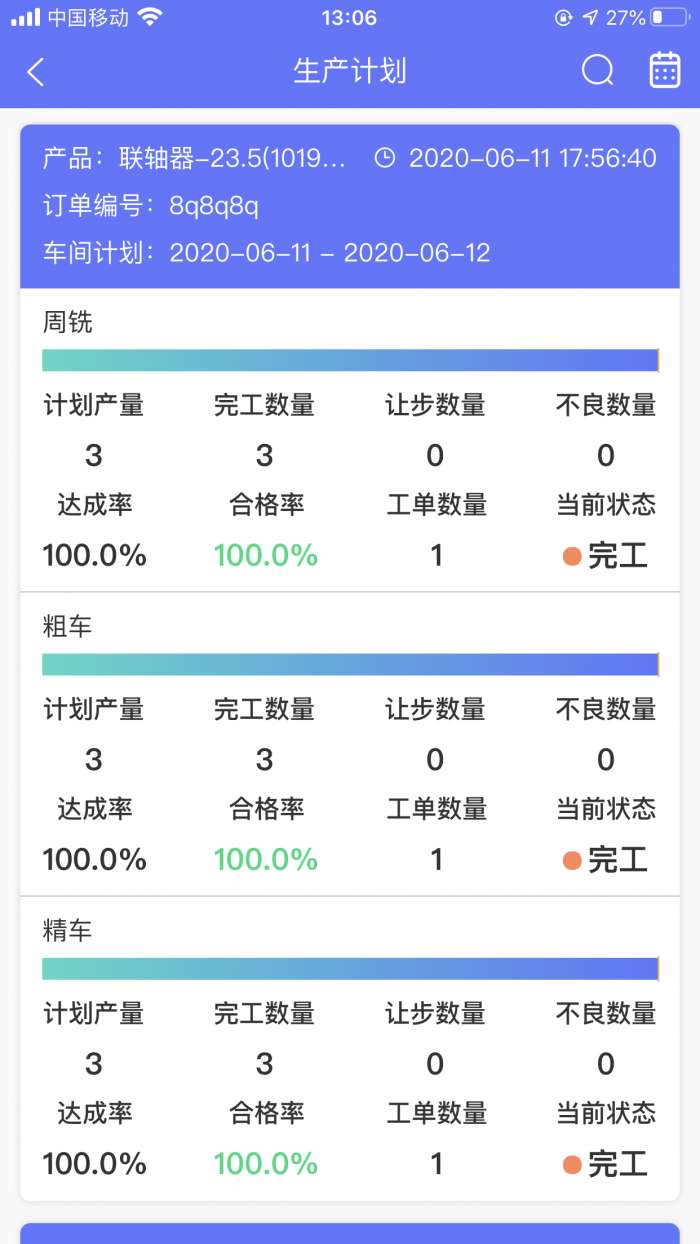Tap the clock icon beside the timestamp
Screen dimensions: 700x1244
coord(385,158)
